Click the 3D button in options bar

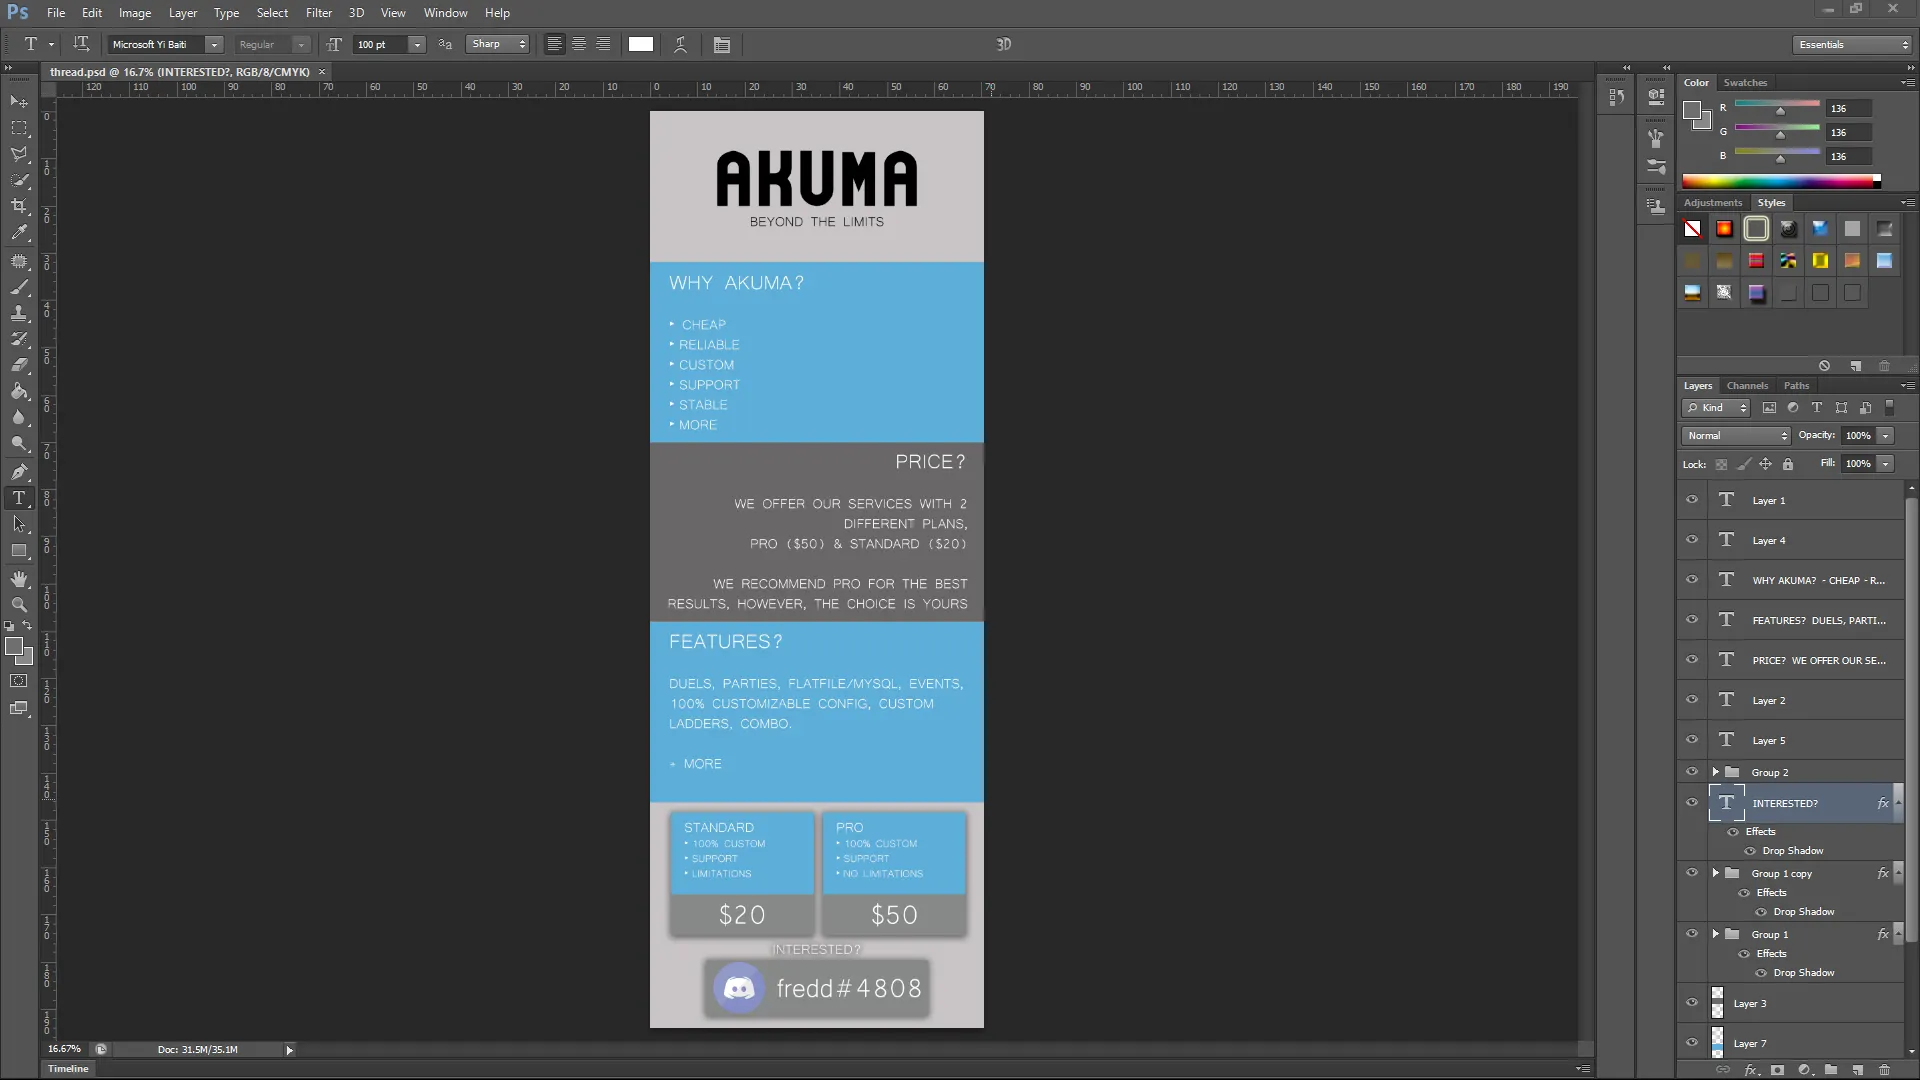pos(1004,44)
